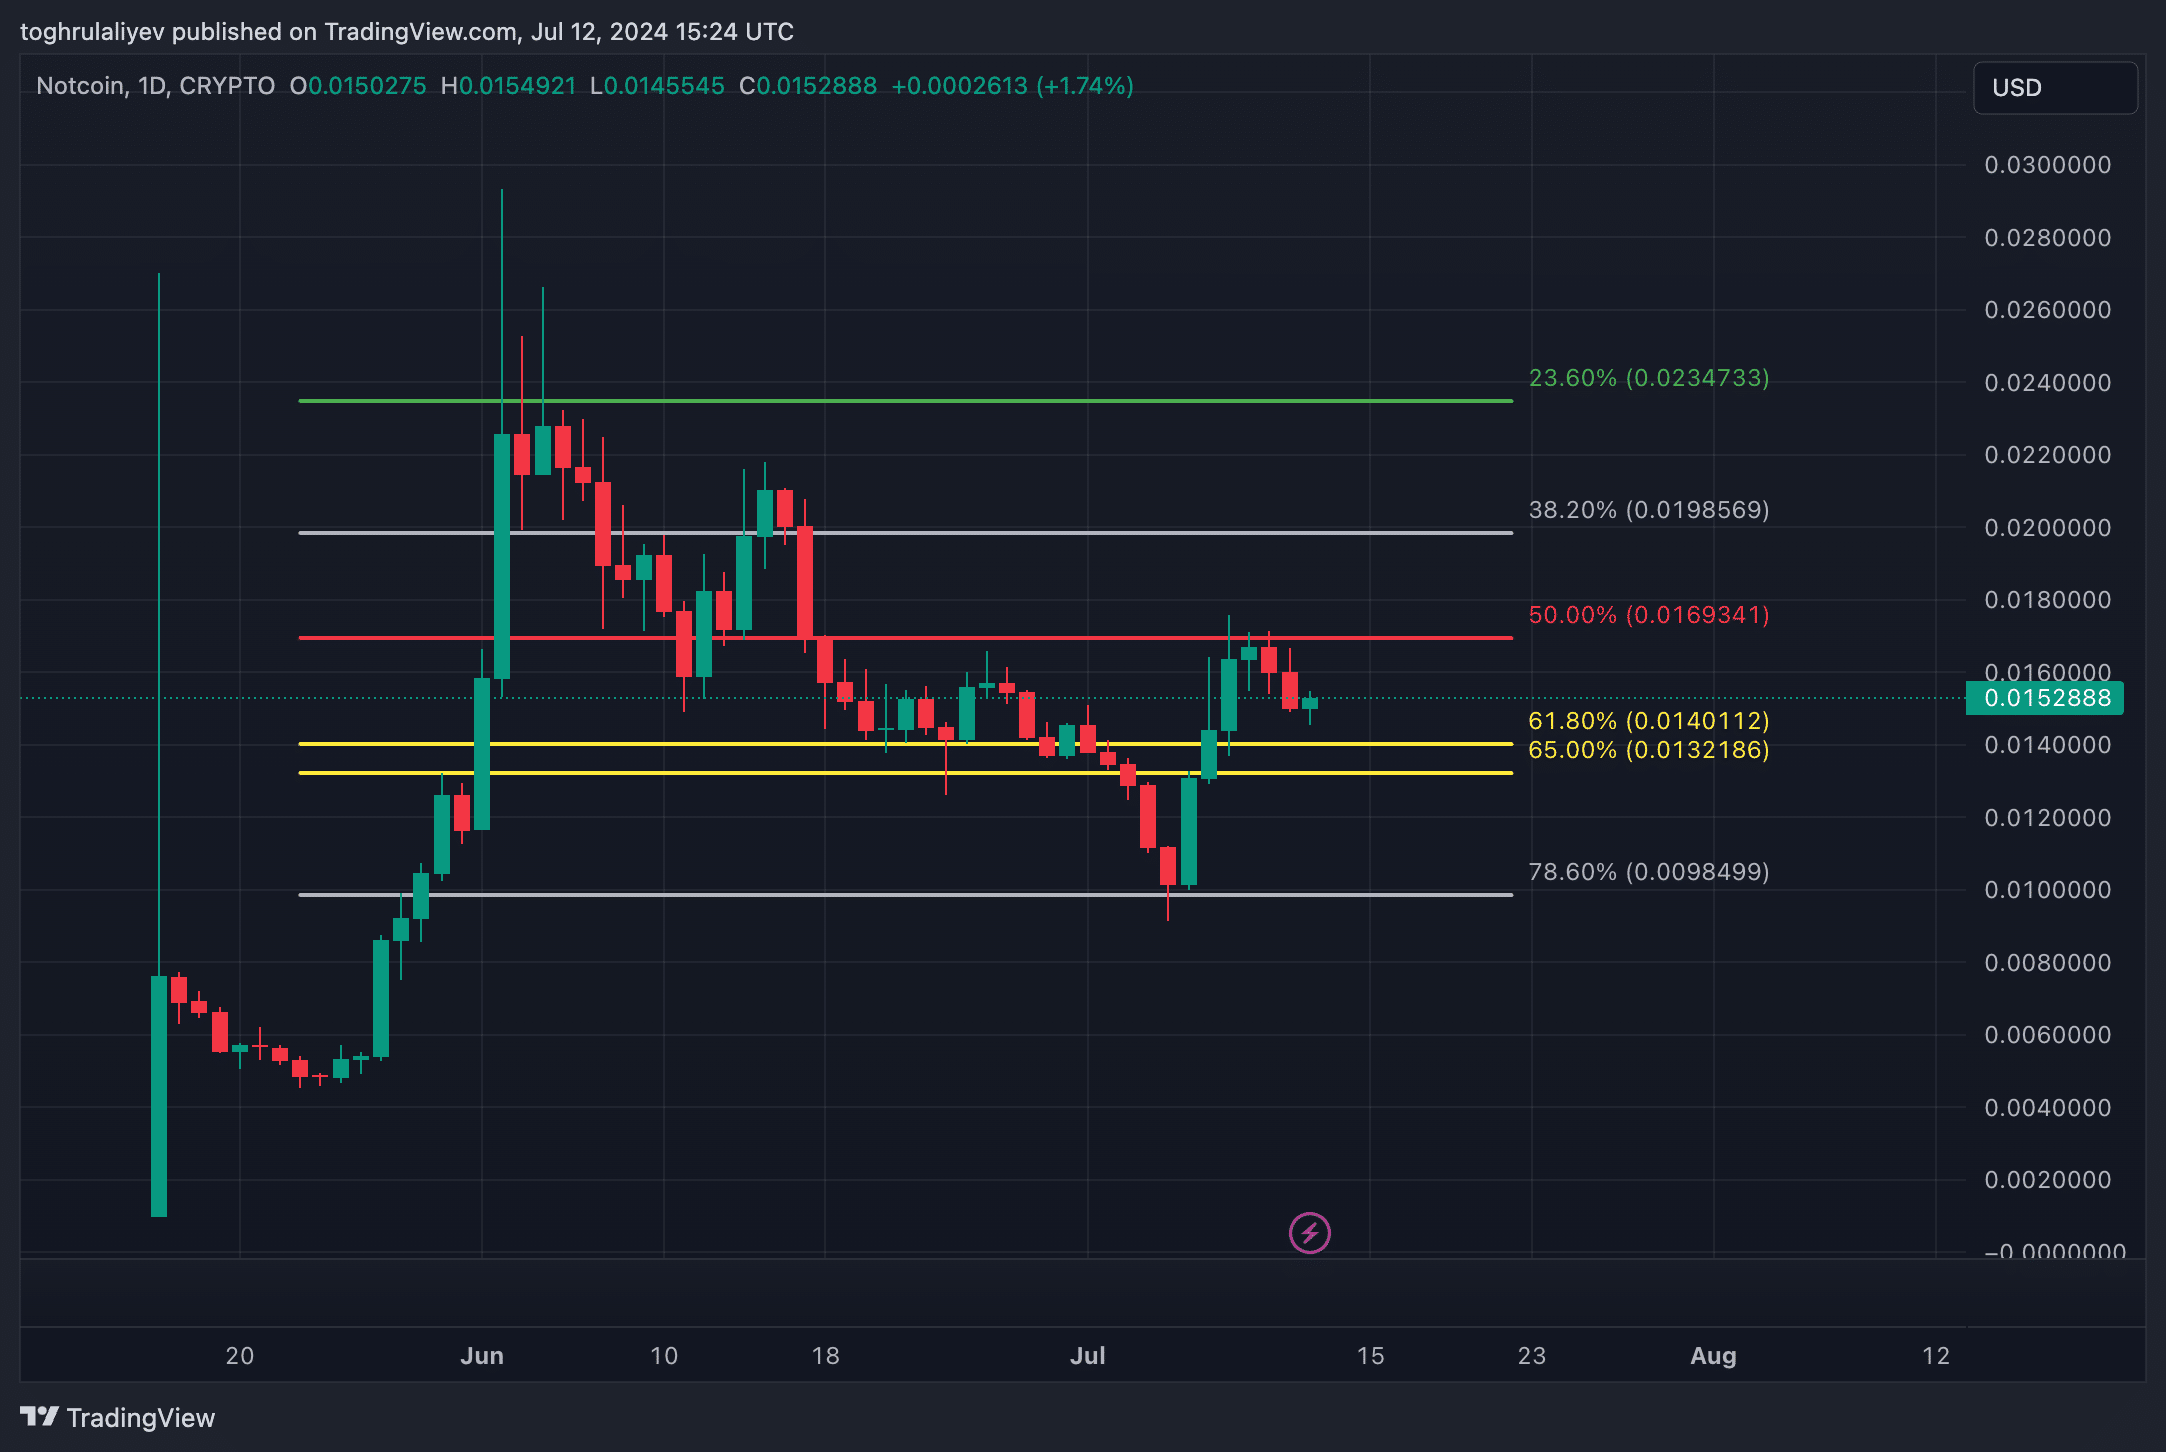2166x1452 pixels.
Task: Select the 65.00% (0.0132186) Fibonacci label
Action: tap(1649, 750)
